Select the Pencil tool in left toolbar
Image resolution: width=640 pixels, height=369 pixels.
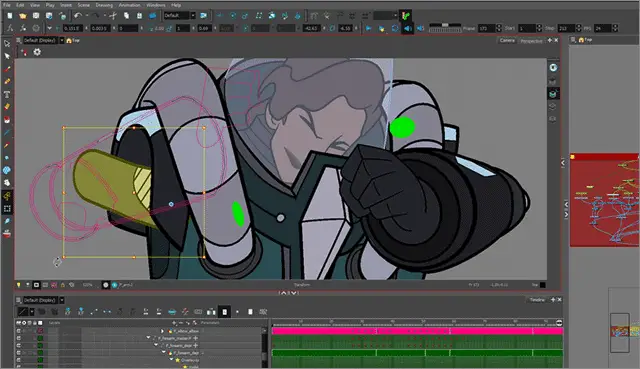point(7,81)
